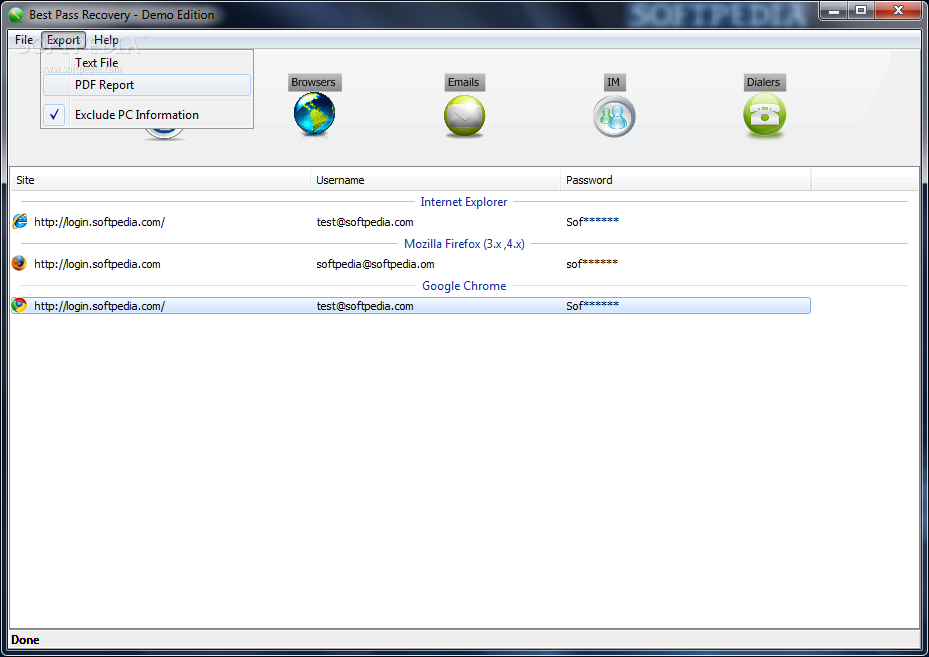Screen dimensions: 929x657
Task: Maximize the Best Pass Recovery window
Action: click(861, 10)
